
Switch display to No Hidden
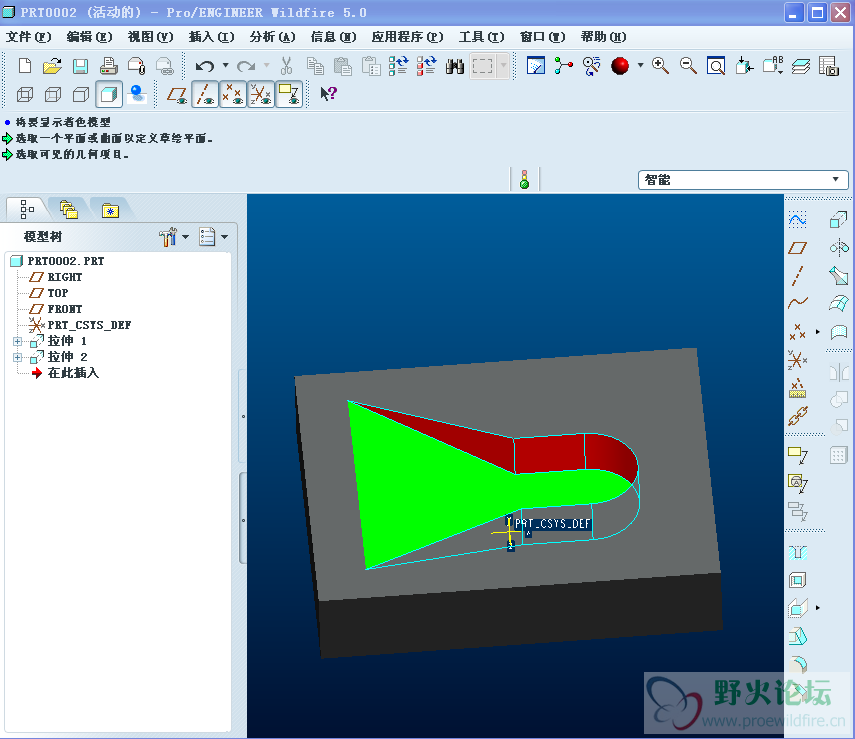[x=81, y=94]
